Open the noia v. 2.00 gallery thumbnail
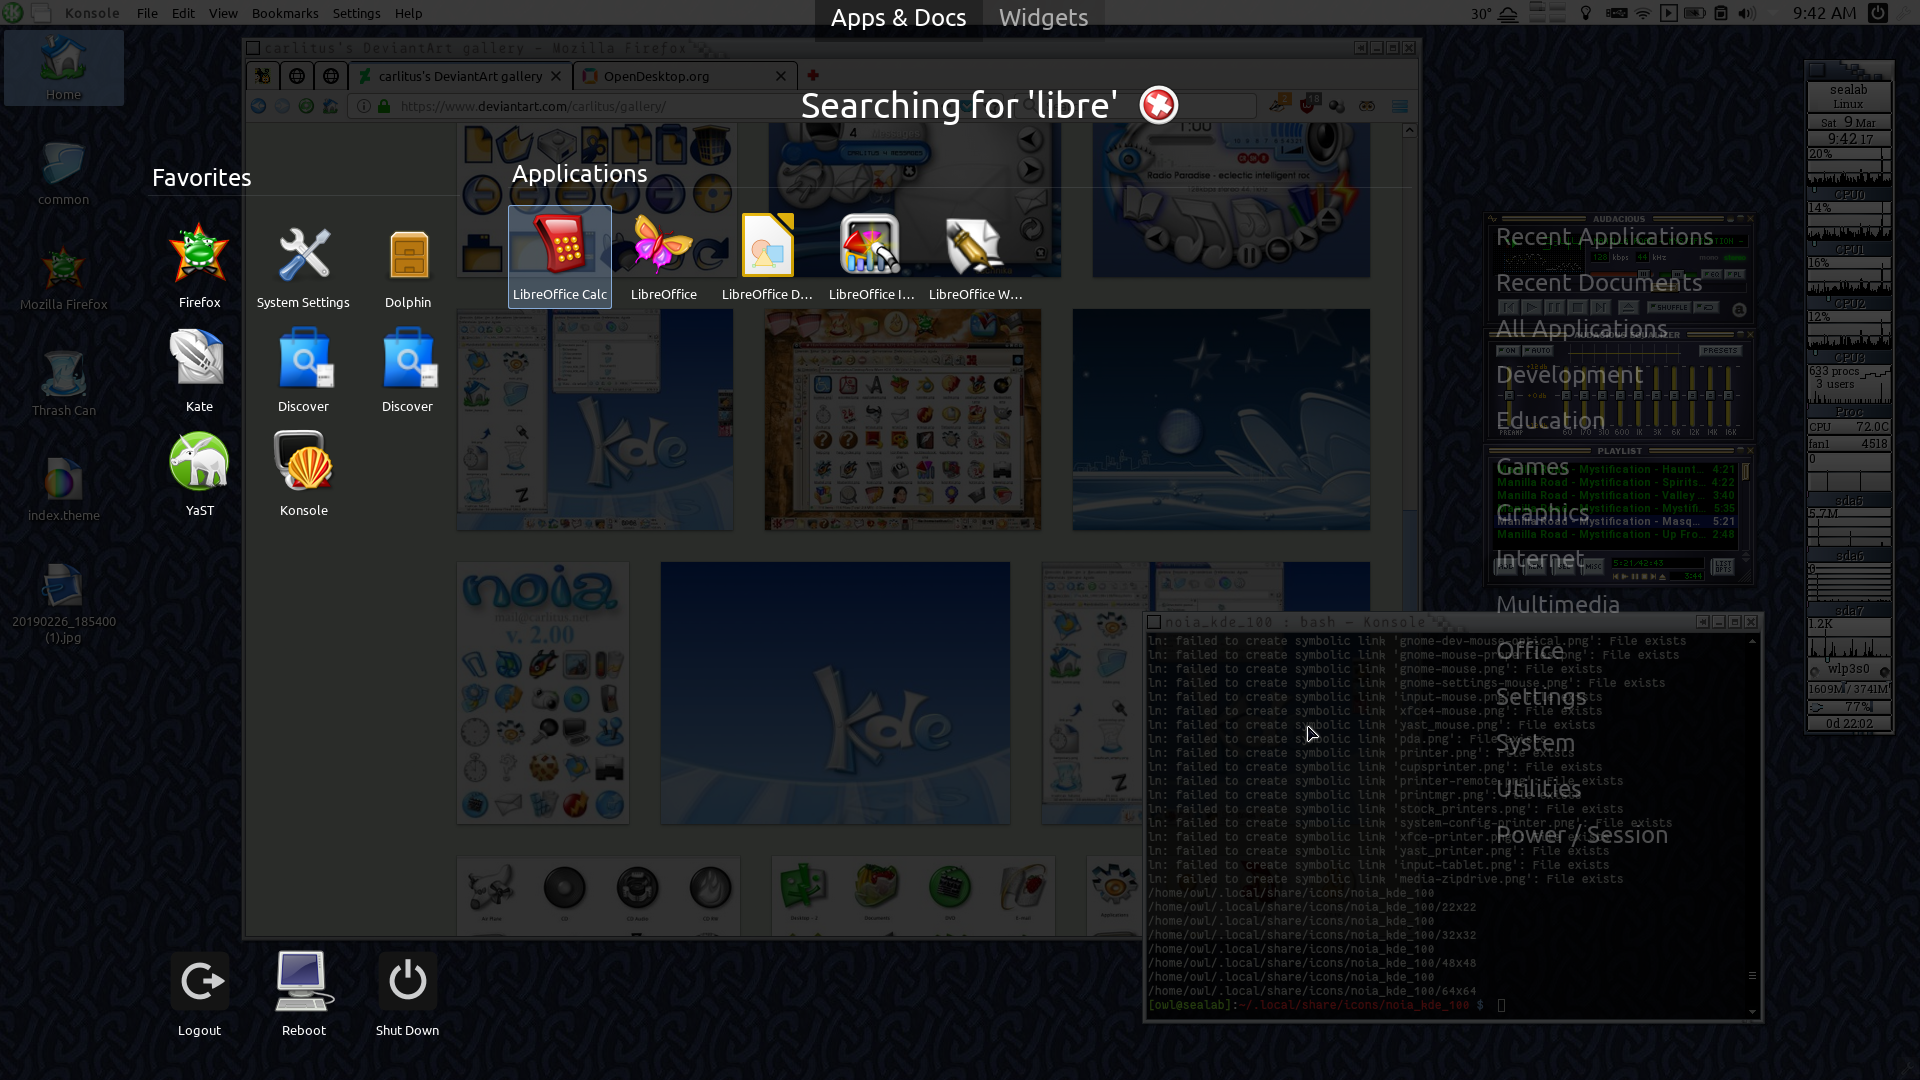This screenshot has width=1920, height=1080. pyautogui.click(x=543, y=693)
